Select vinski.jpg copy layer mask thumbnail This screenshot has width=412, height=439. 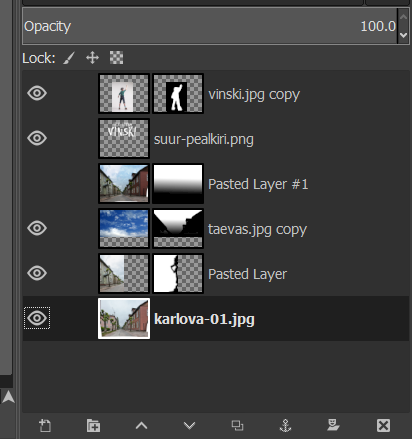[x=178, y=93]
